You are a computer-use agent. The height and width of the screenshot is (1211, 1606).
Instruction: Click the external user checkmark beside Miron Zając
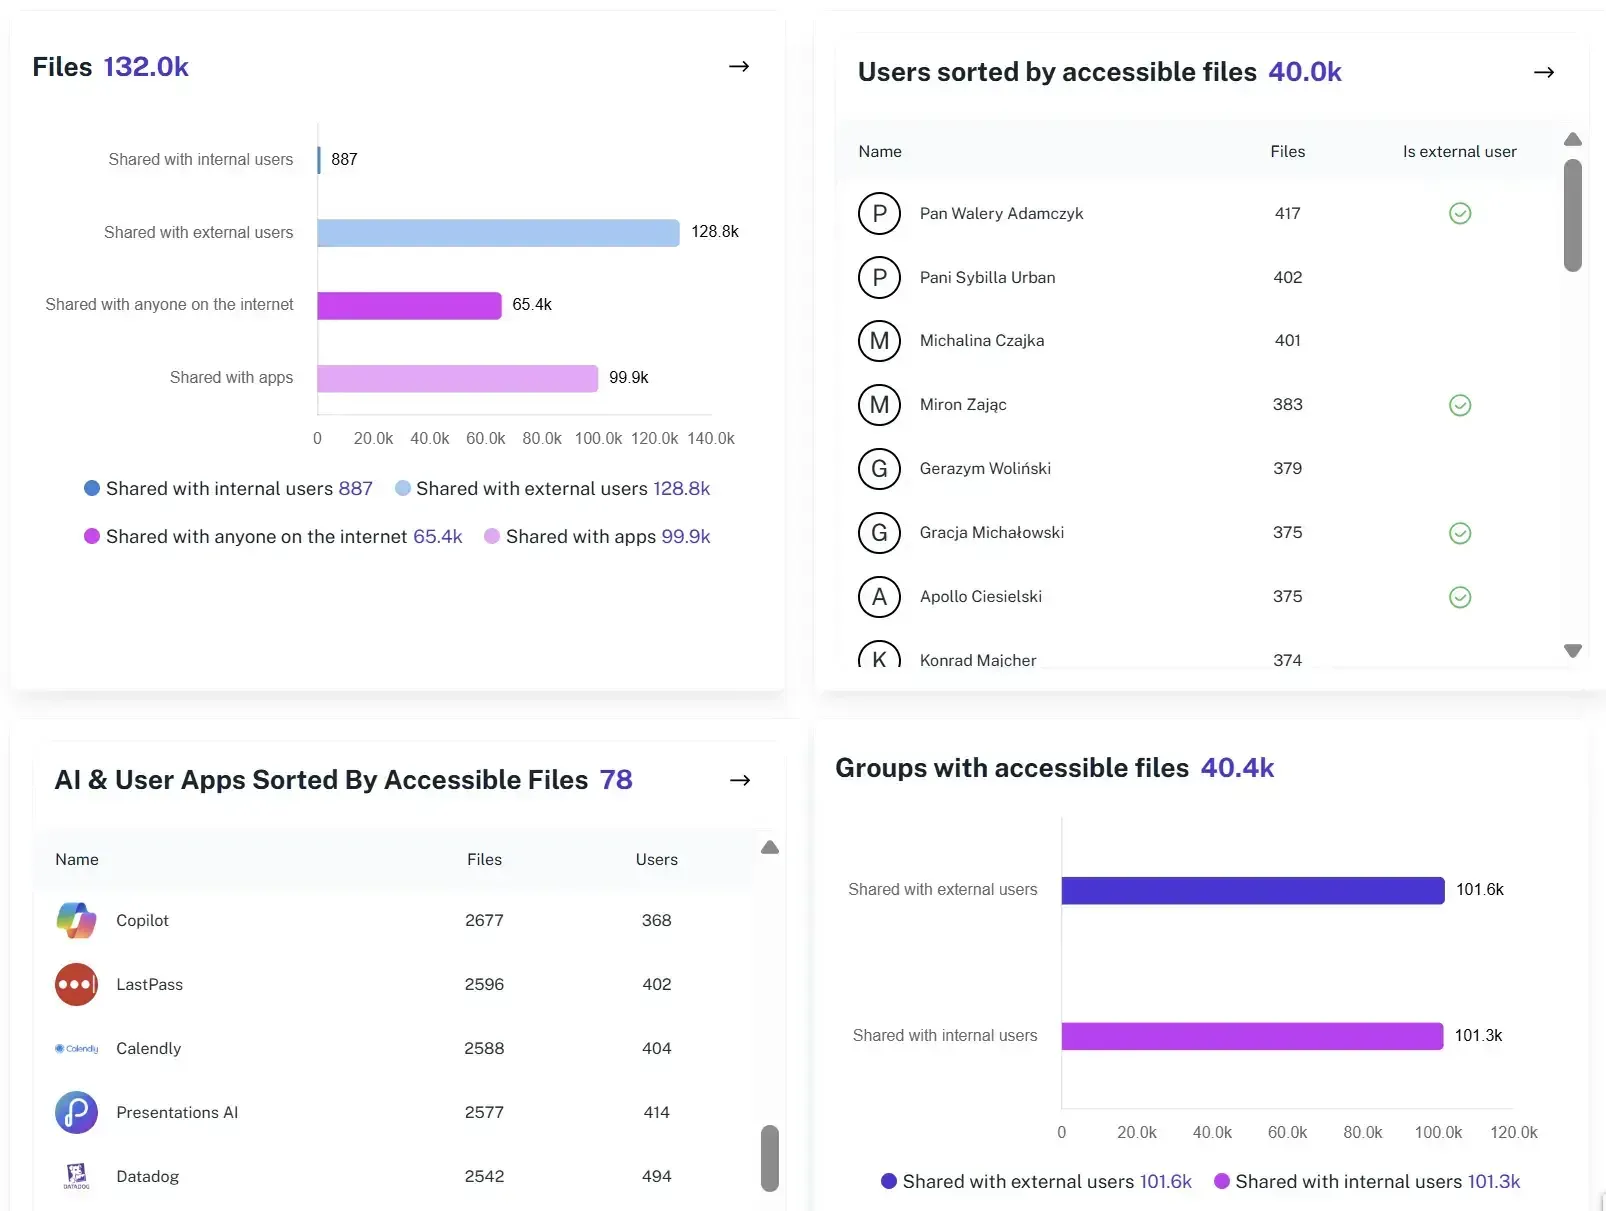[1459, 405]
